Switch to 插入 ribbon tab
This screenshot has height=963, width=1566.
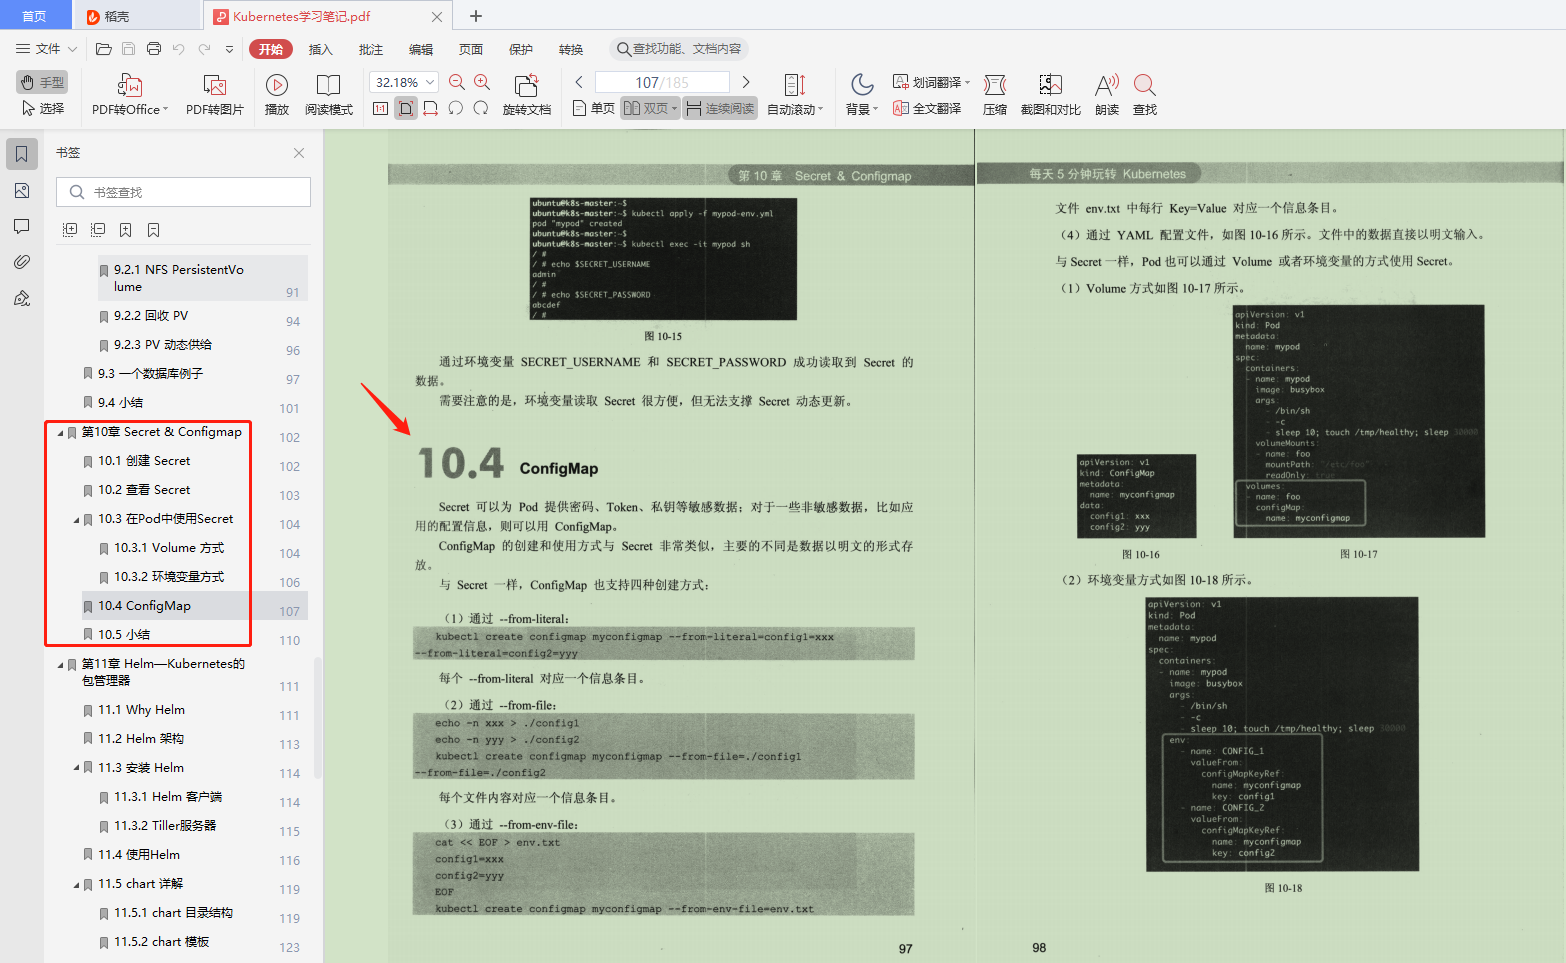[x=320, y=49]
